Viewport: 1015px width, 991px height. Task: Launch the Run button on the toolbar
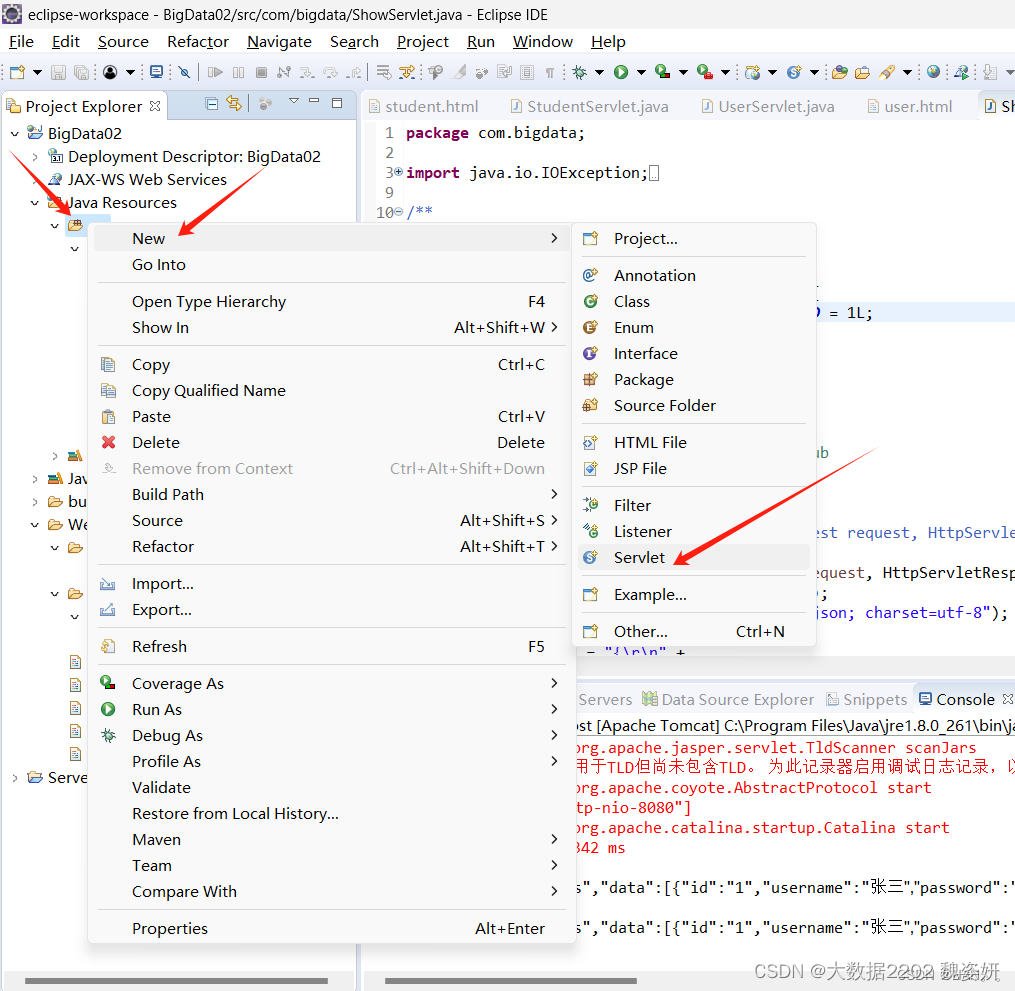point(620,72)
